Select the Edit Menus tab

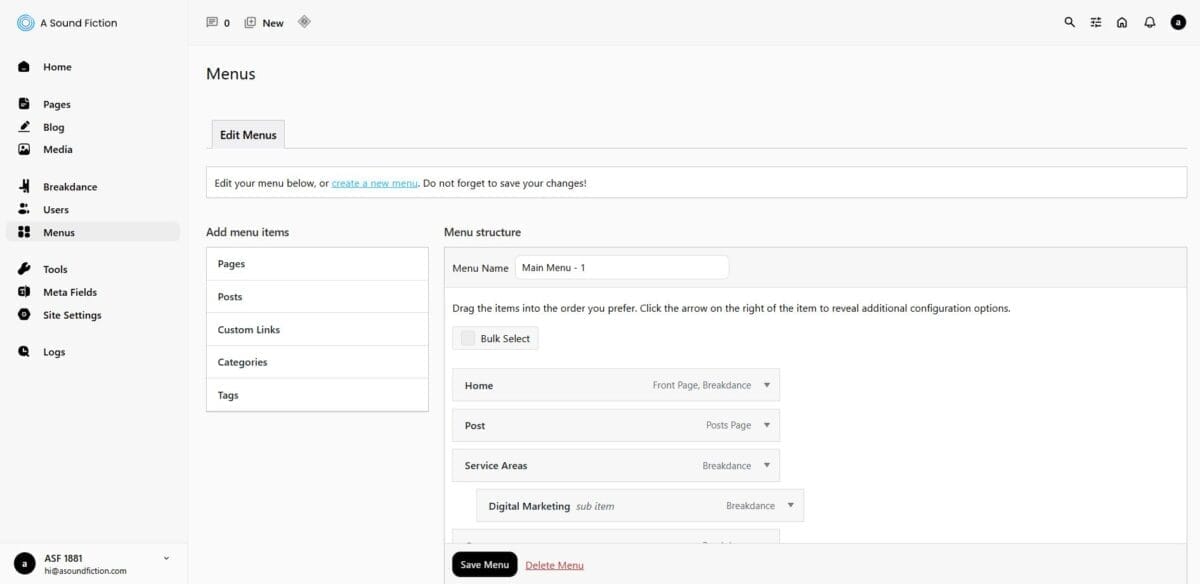point(248,135)
